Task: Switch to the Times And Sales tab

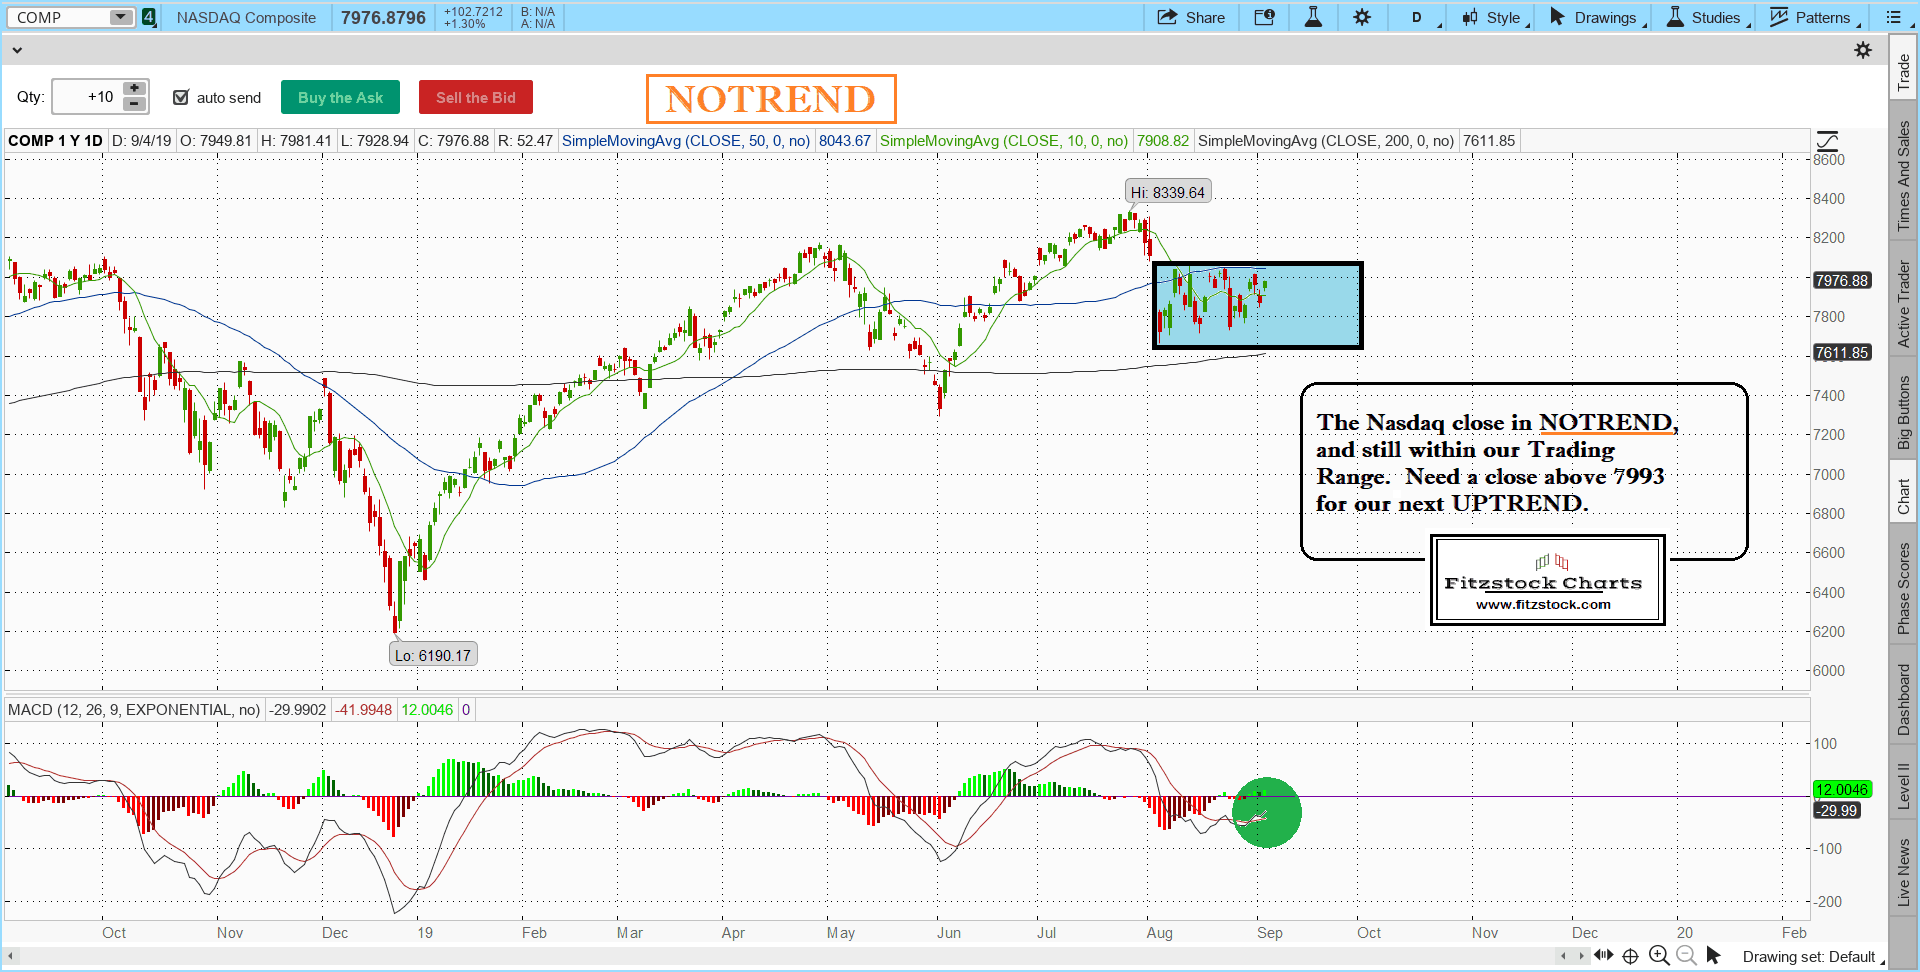Action: (x=1903, y=175)
